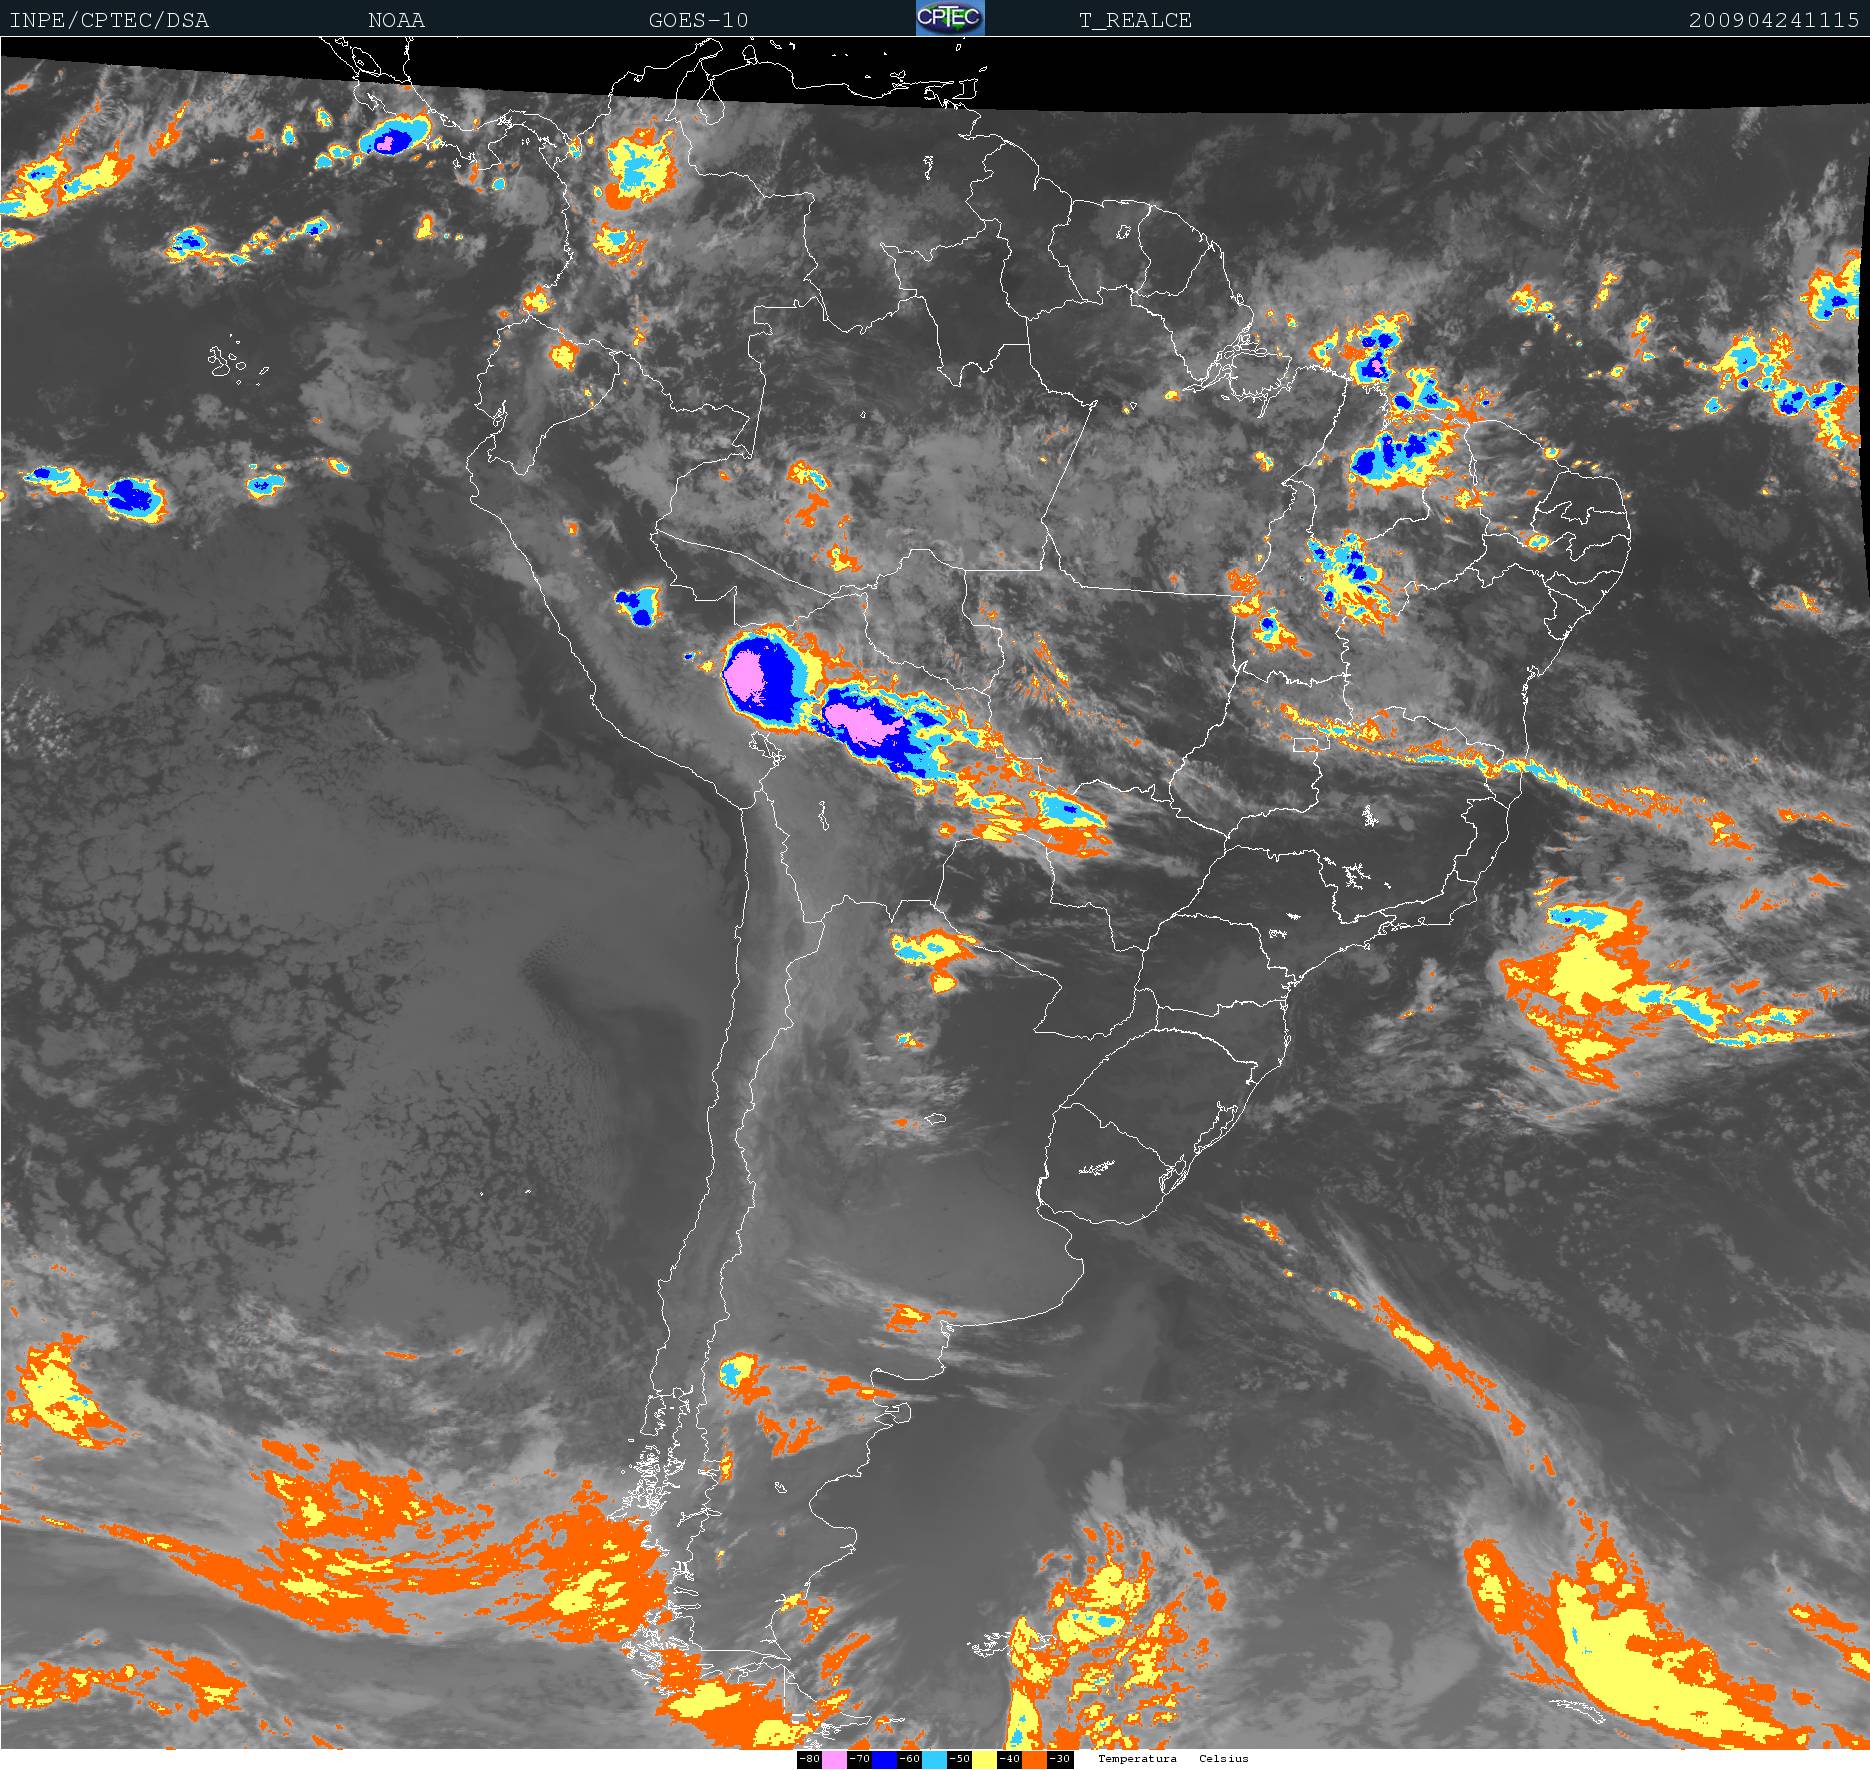Click the light blue legend swatch
This screenshot has height=1770, width=1870.
click(934, 1759)
